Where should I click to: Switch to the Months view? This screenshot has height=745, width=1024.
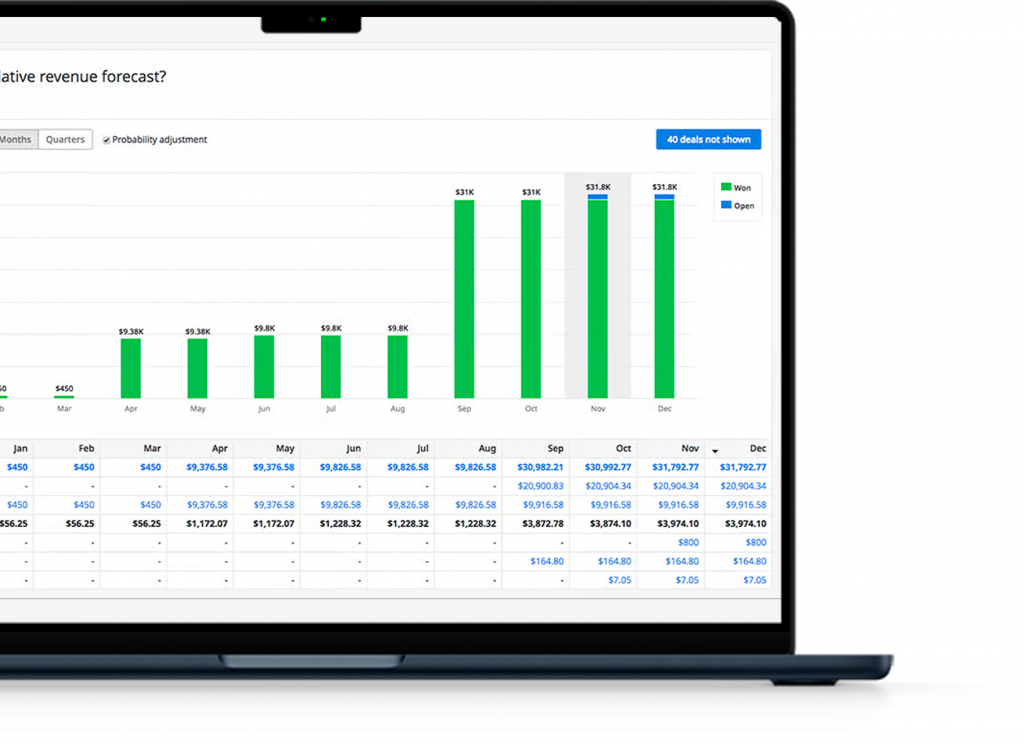(17, 140)
